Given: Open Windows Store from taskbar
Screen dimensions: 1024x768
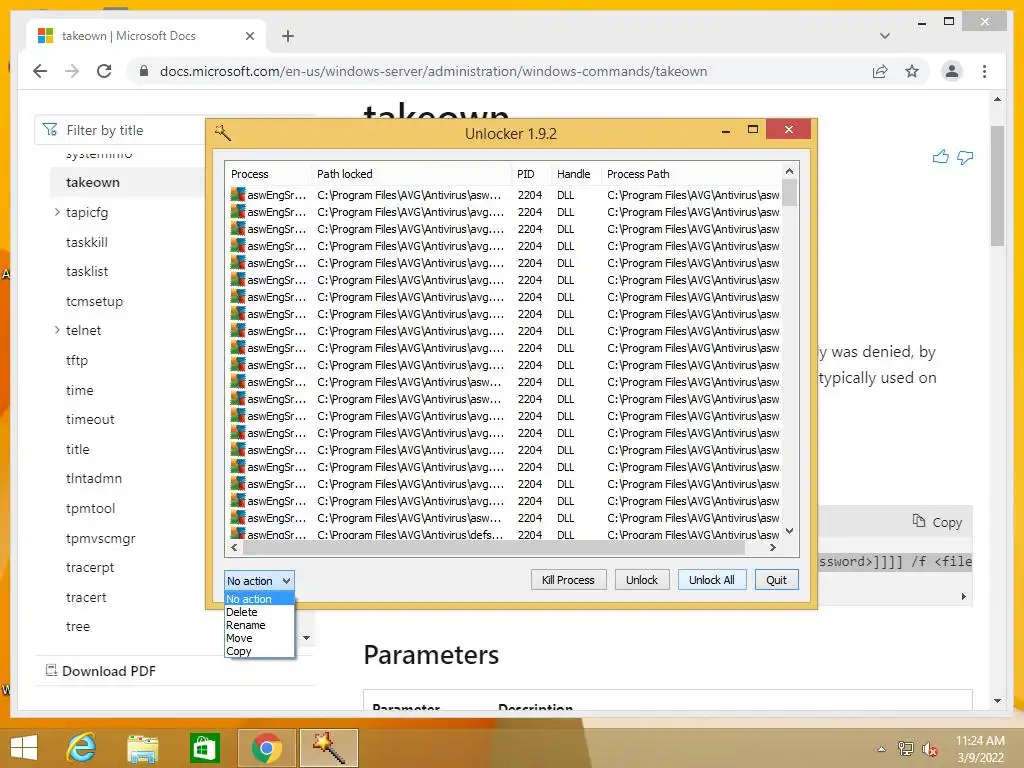Looking at the screenshot, I should point(204,748).
